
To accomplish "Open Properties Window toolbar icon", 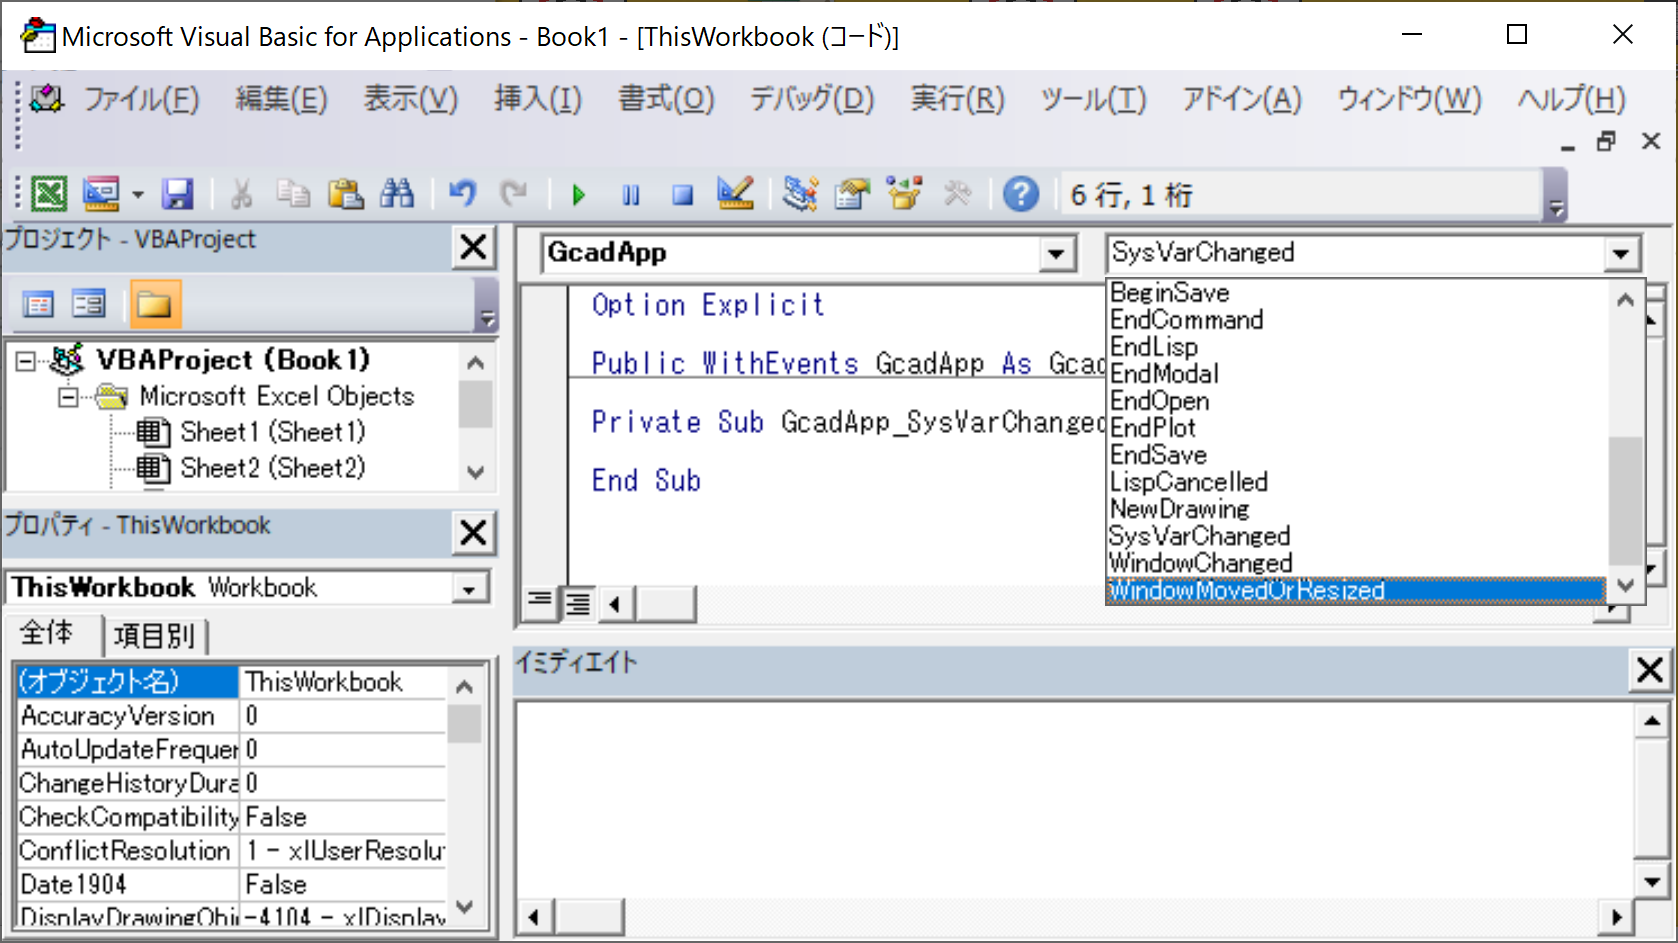I will click(x=852, y=193).
